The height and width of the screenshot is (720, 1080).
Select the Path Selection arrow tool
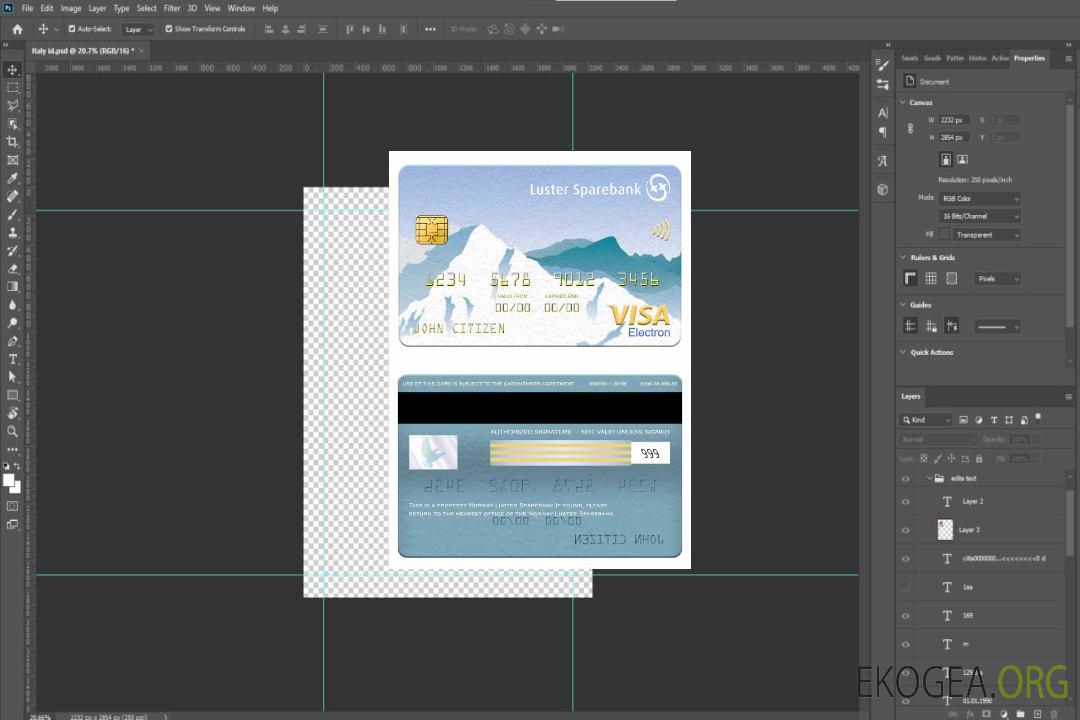(12, 377)
